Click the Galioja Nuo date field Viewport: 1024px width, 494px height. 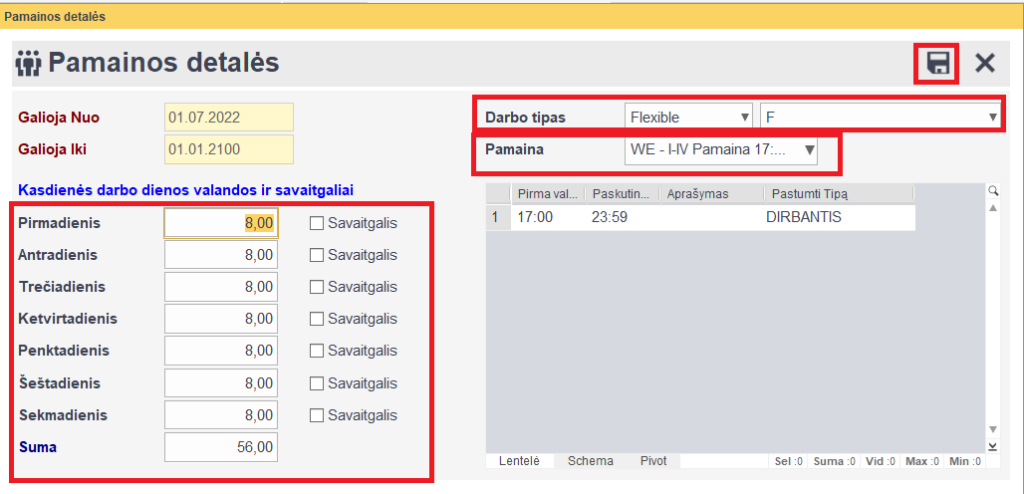(x=229, y=117)
